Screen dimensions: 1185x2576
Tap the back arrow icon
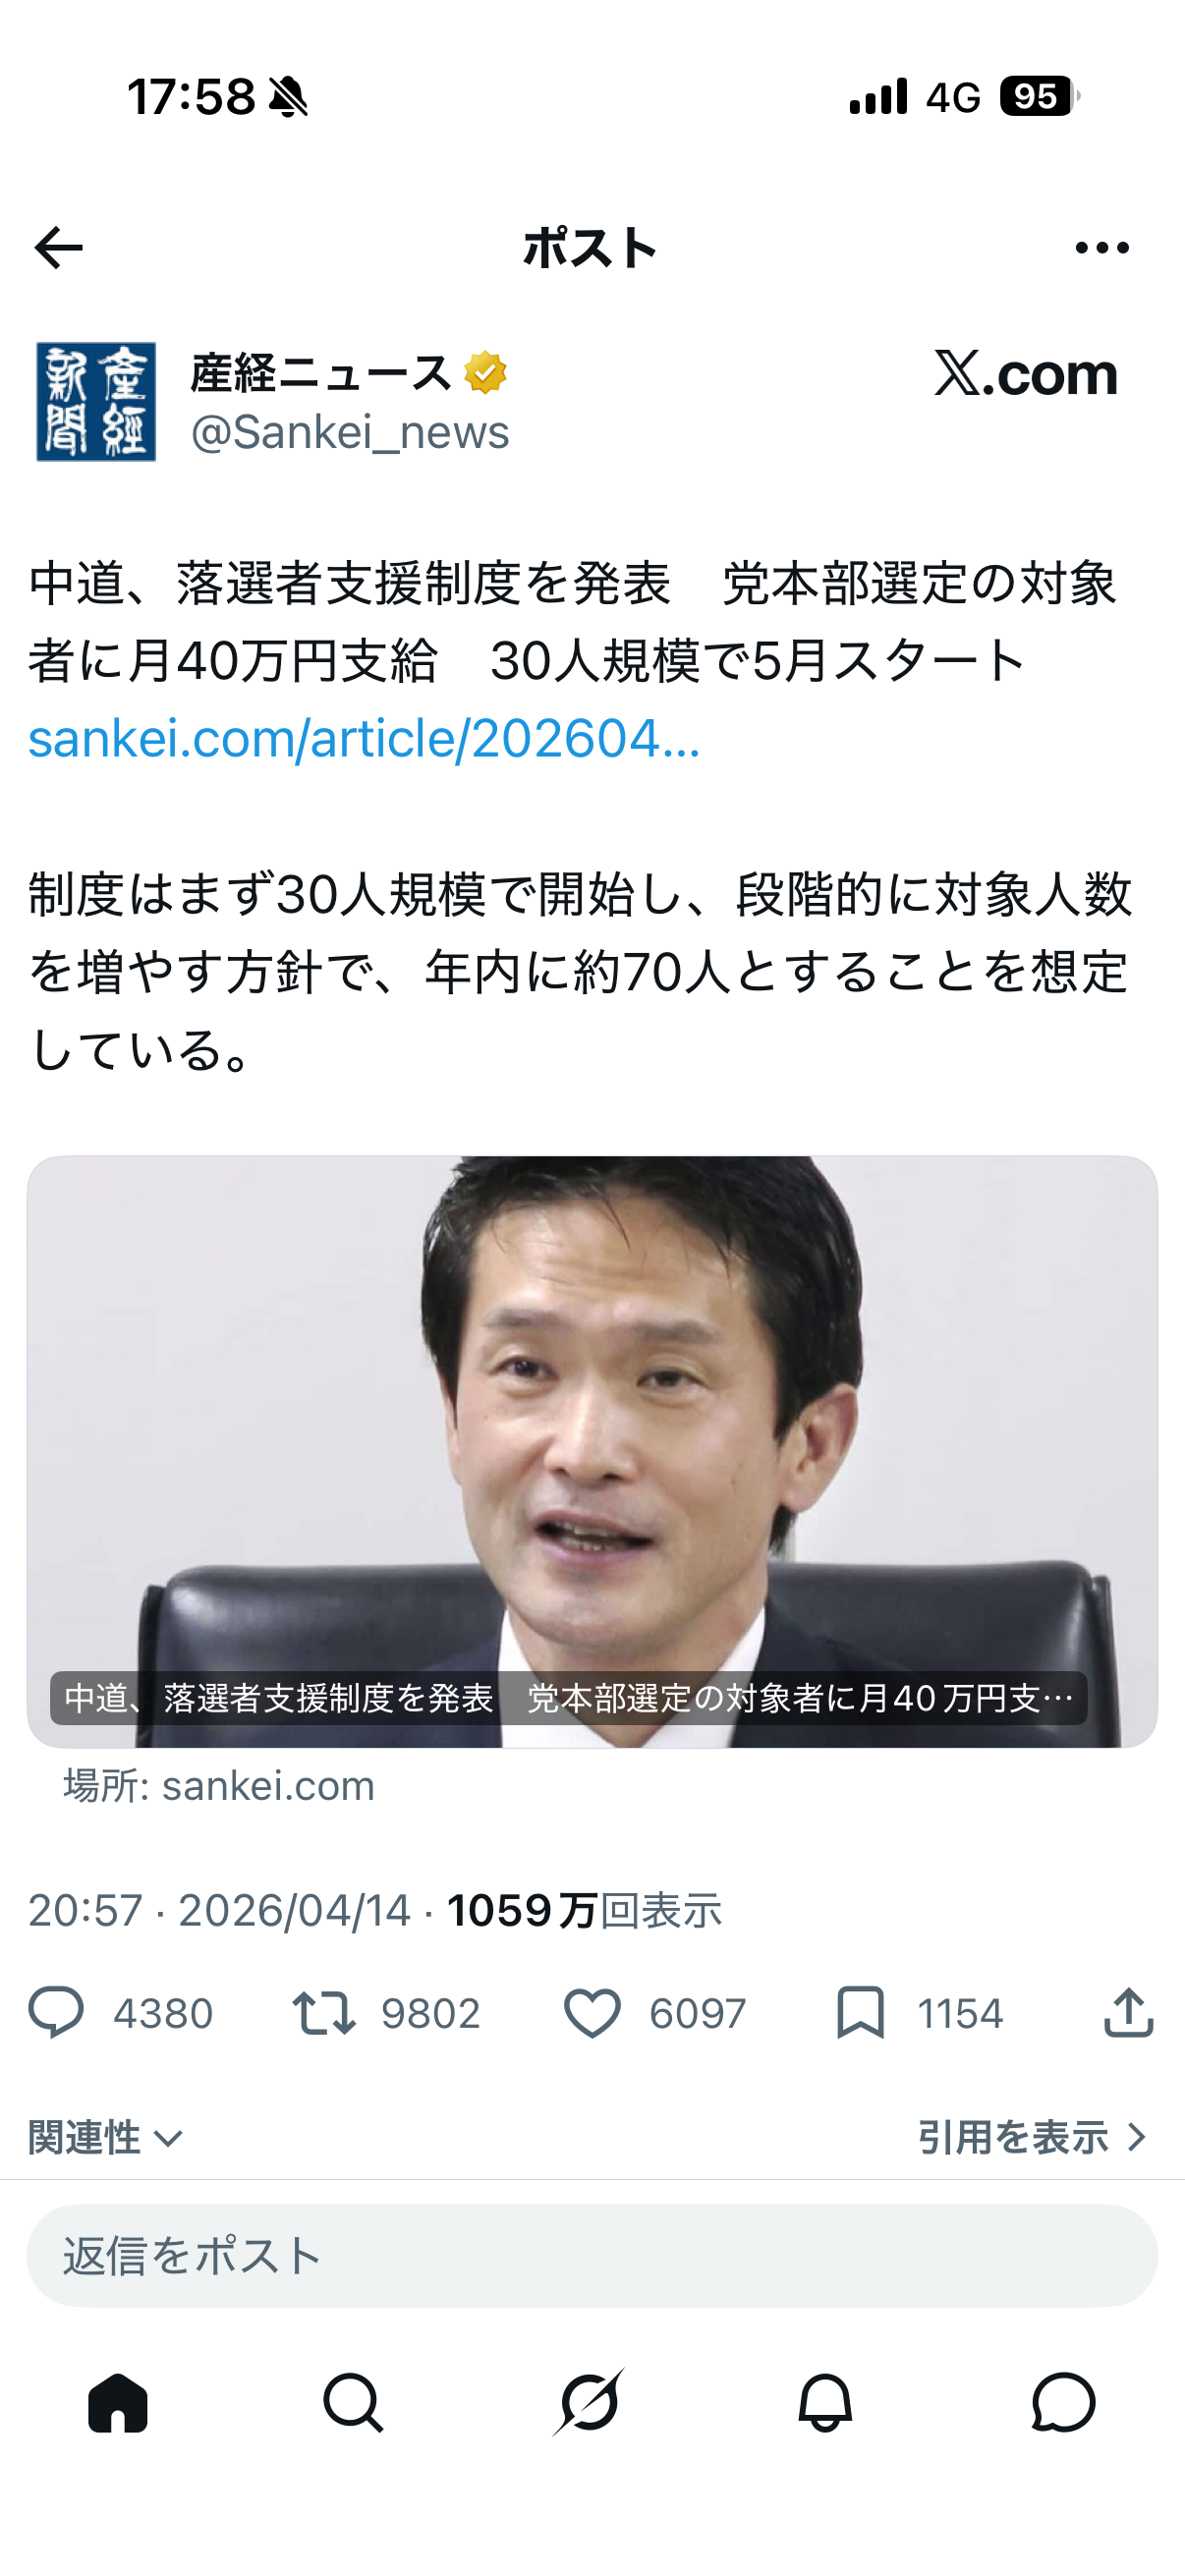[x=58, y=248]
